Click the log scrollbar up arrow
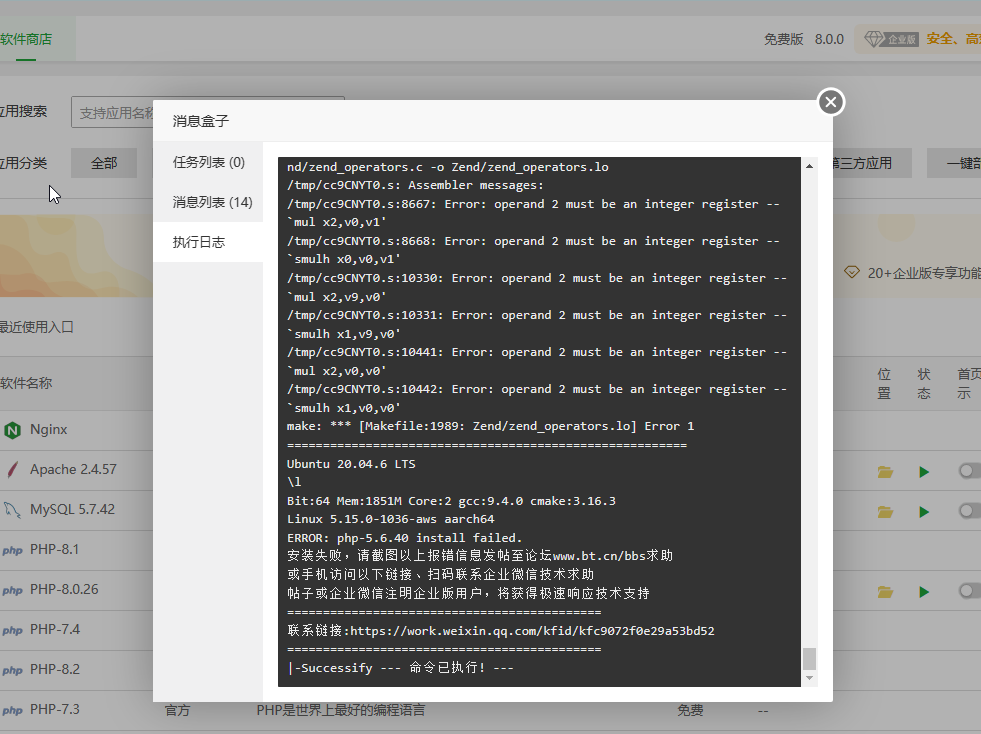Screen dimensions: 981x734 coord(810,166)
